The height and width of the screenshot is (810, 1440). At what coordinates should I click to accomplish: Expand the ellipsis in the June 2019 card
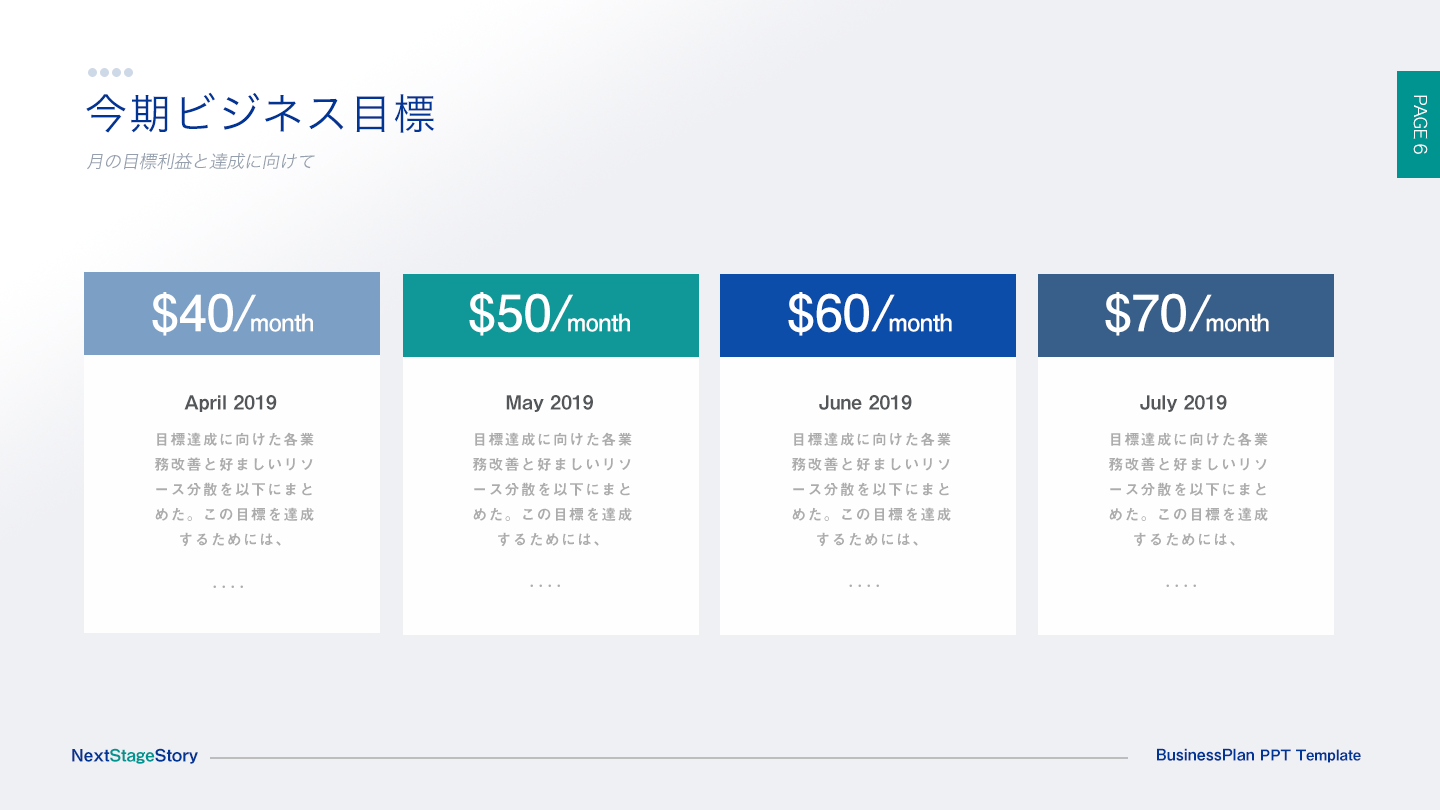tap(865, 586)
